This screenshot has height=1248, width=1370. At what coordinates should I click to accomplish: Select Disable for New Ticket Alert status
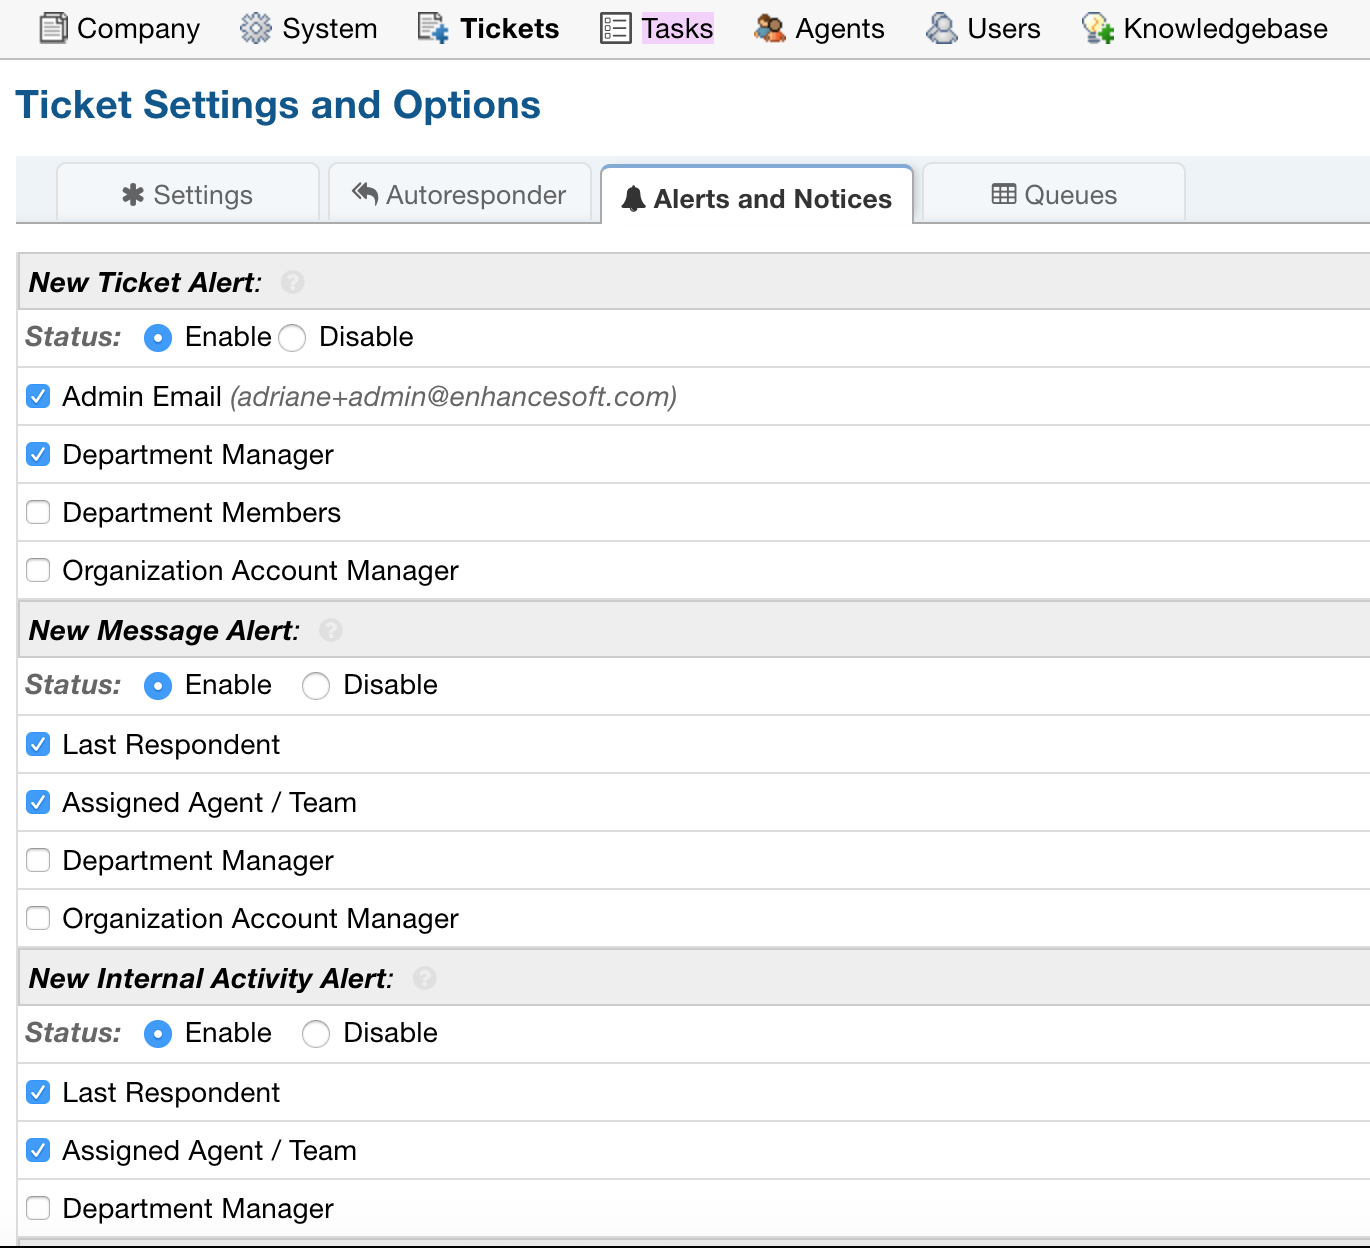[x=291, y=338]
